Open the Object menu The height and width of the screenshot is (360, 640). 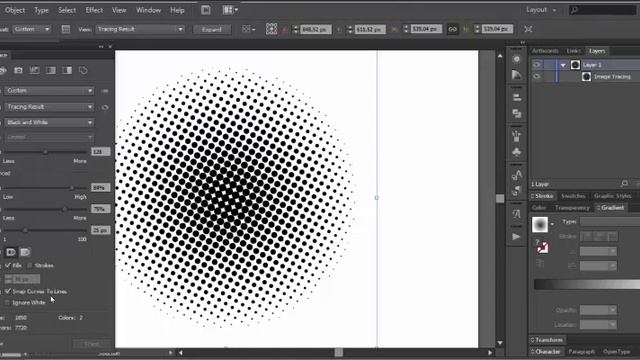click(15, 10)
